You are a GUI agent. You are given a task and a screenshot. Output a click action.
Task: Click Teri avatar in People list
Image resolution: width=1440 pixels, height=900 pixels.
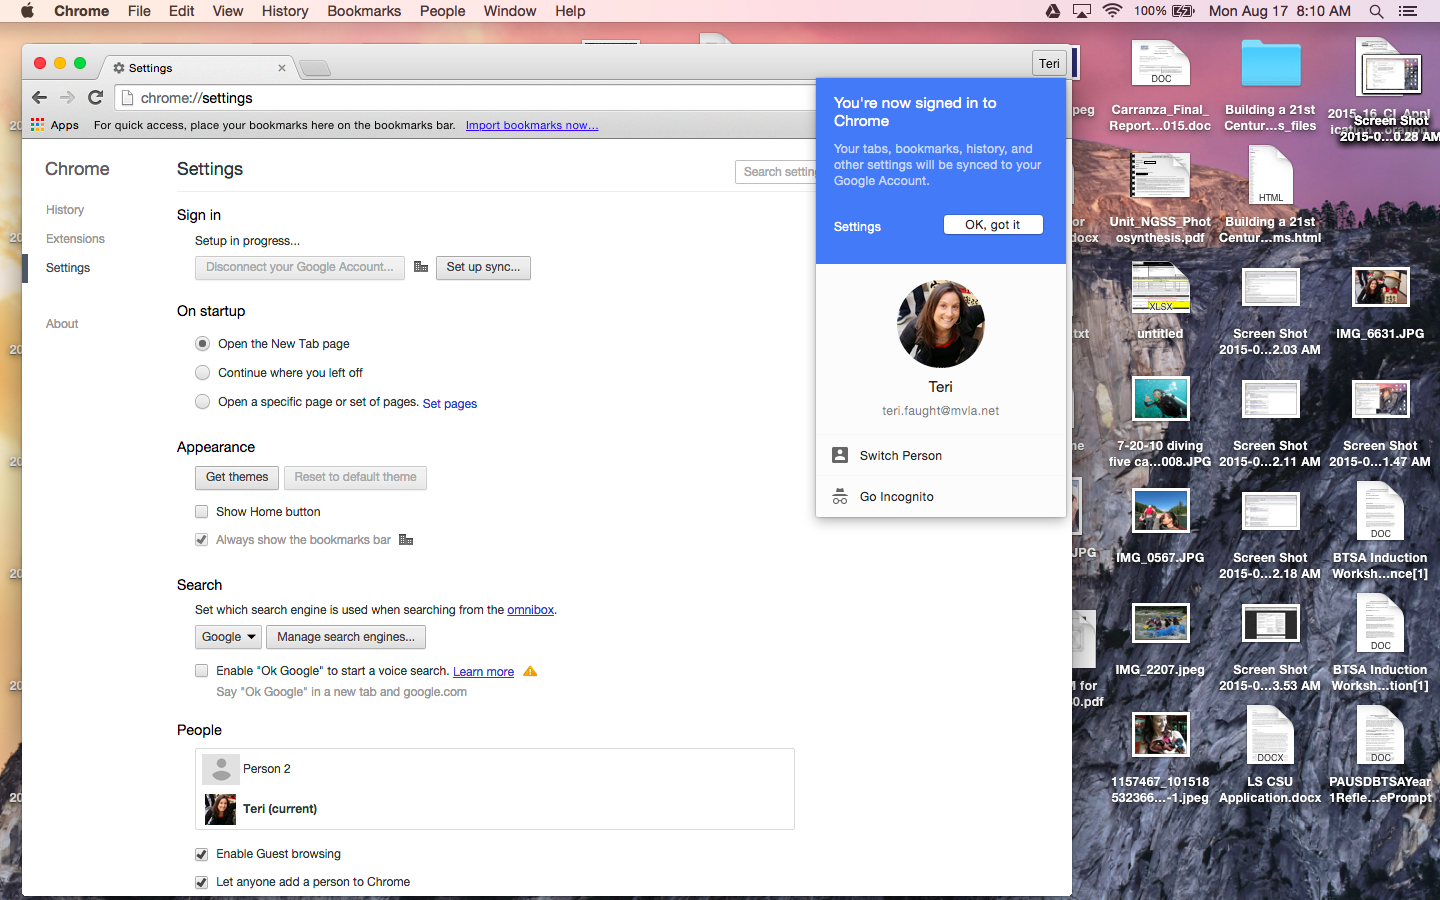click(x=220, y=809)
